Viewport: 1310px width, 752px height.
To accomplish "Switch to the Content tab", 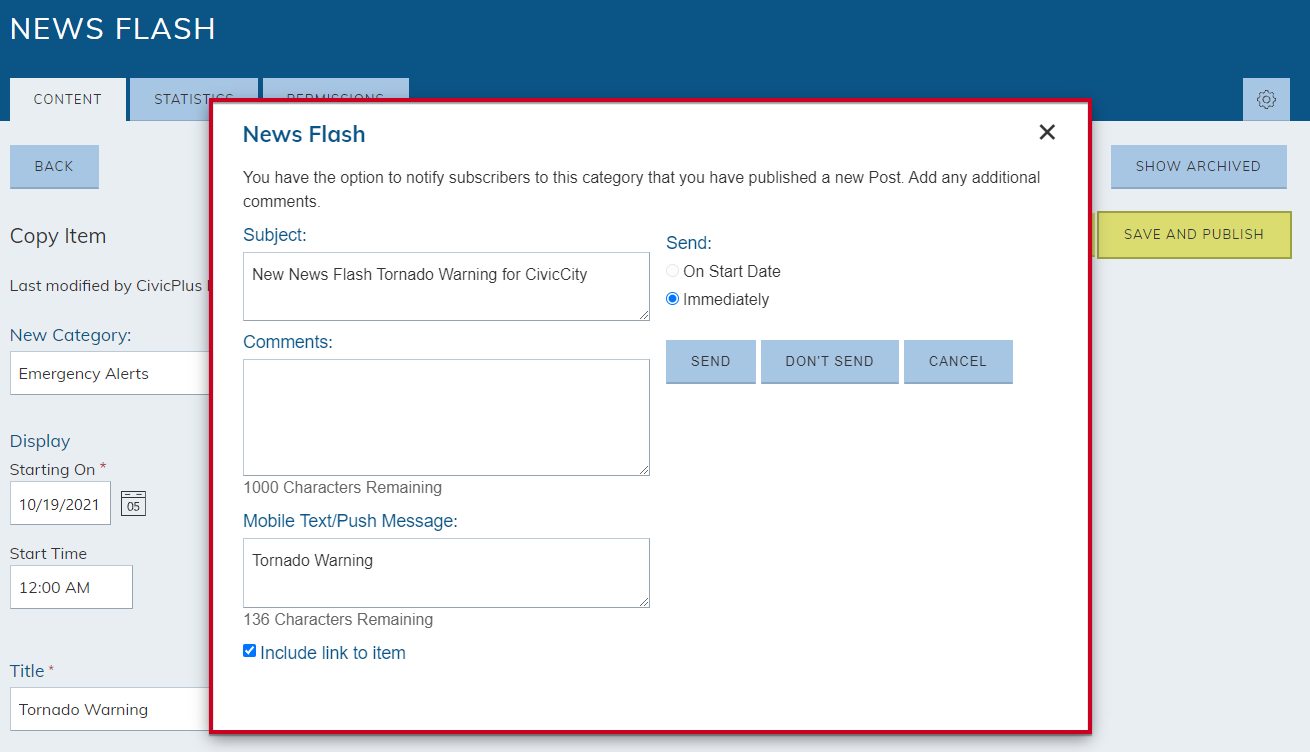I will click(x=68, y=100).
